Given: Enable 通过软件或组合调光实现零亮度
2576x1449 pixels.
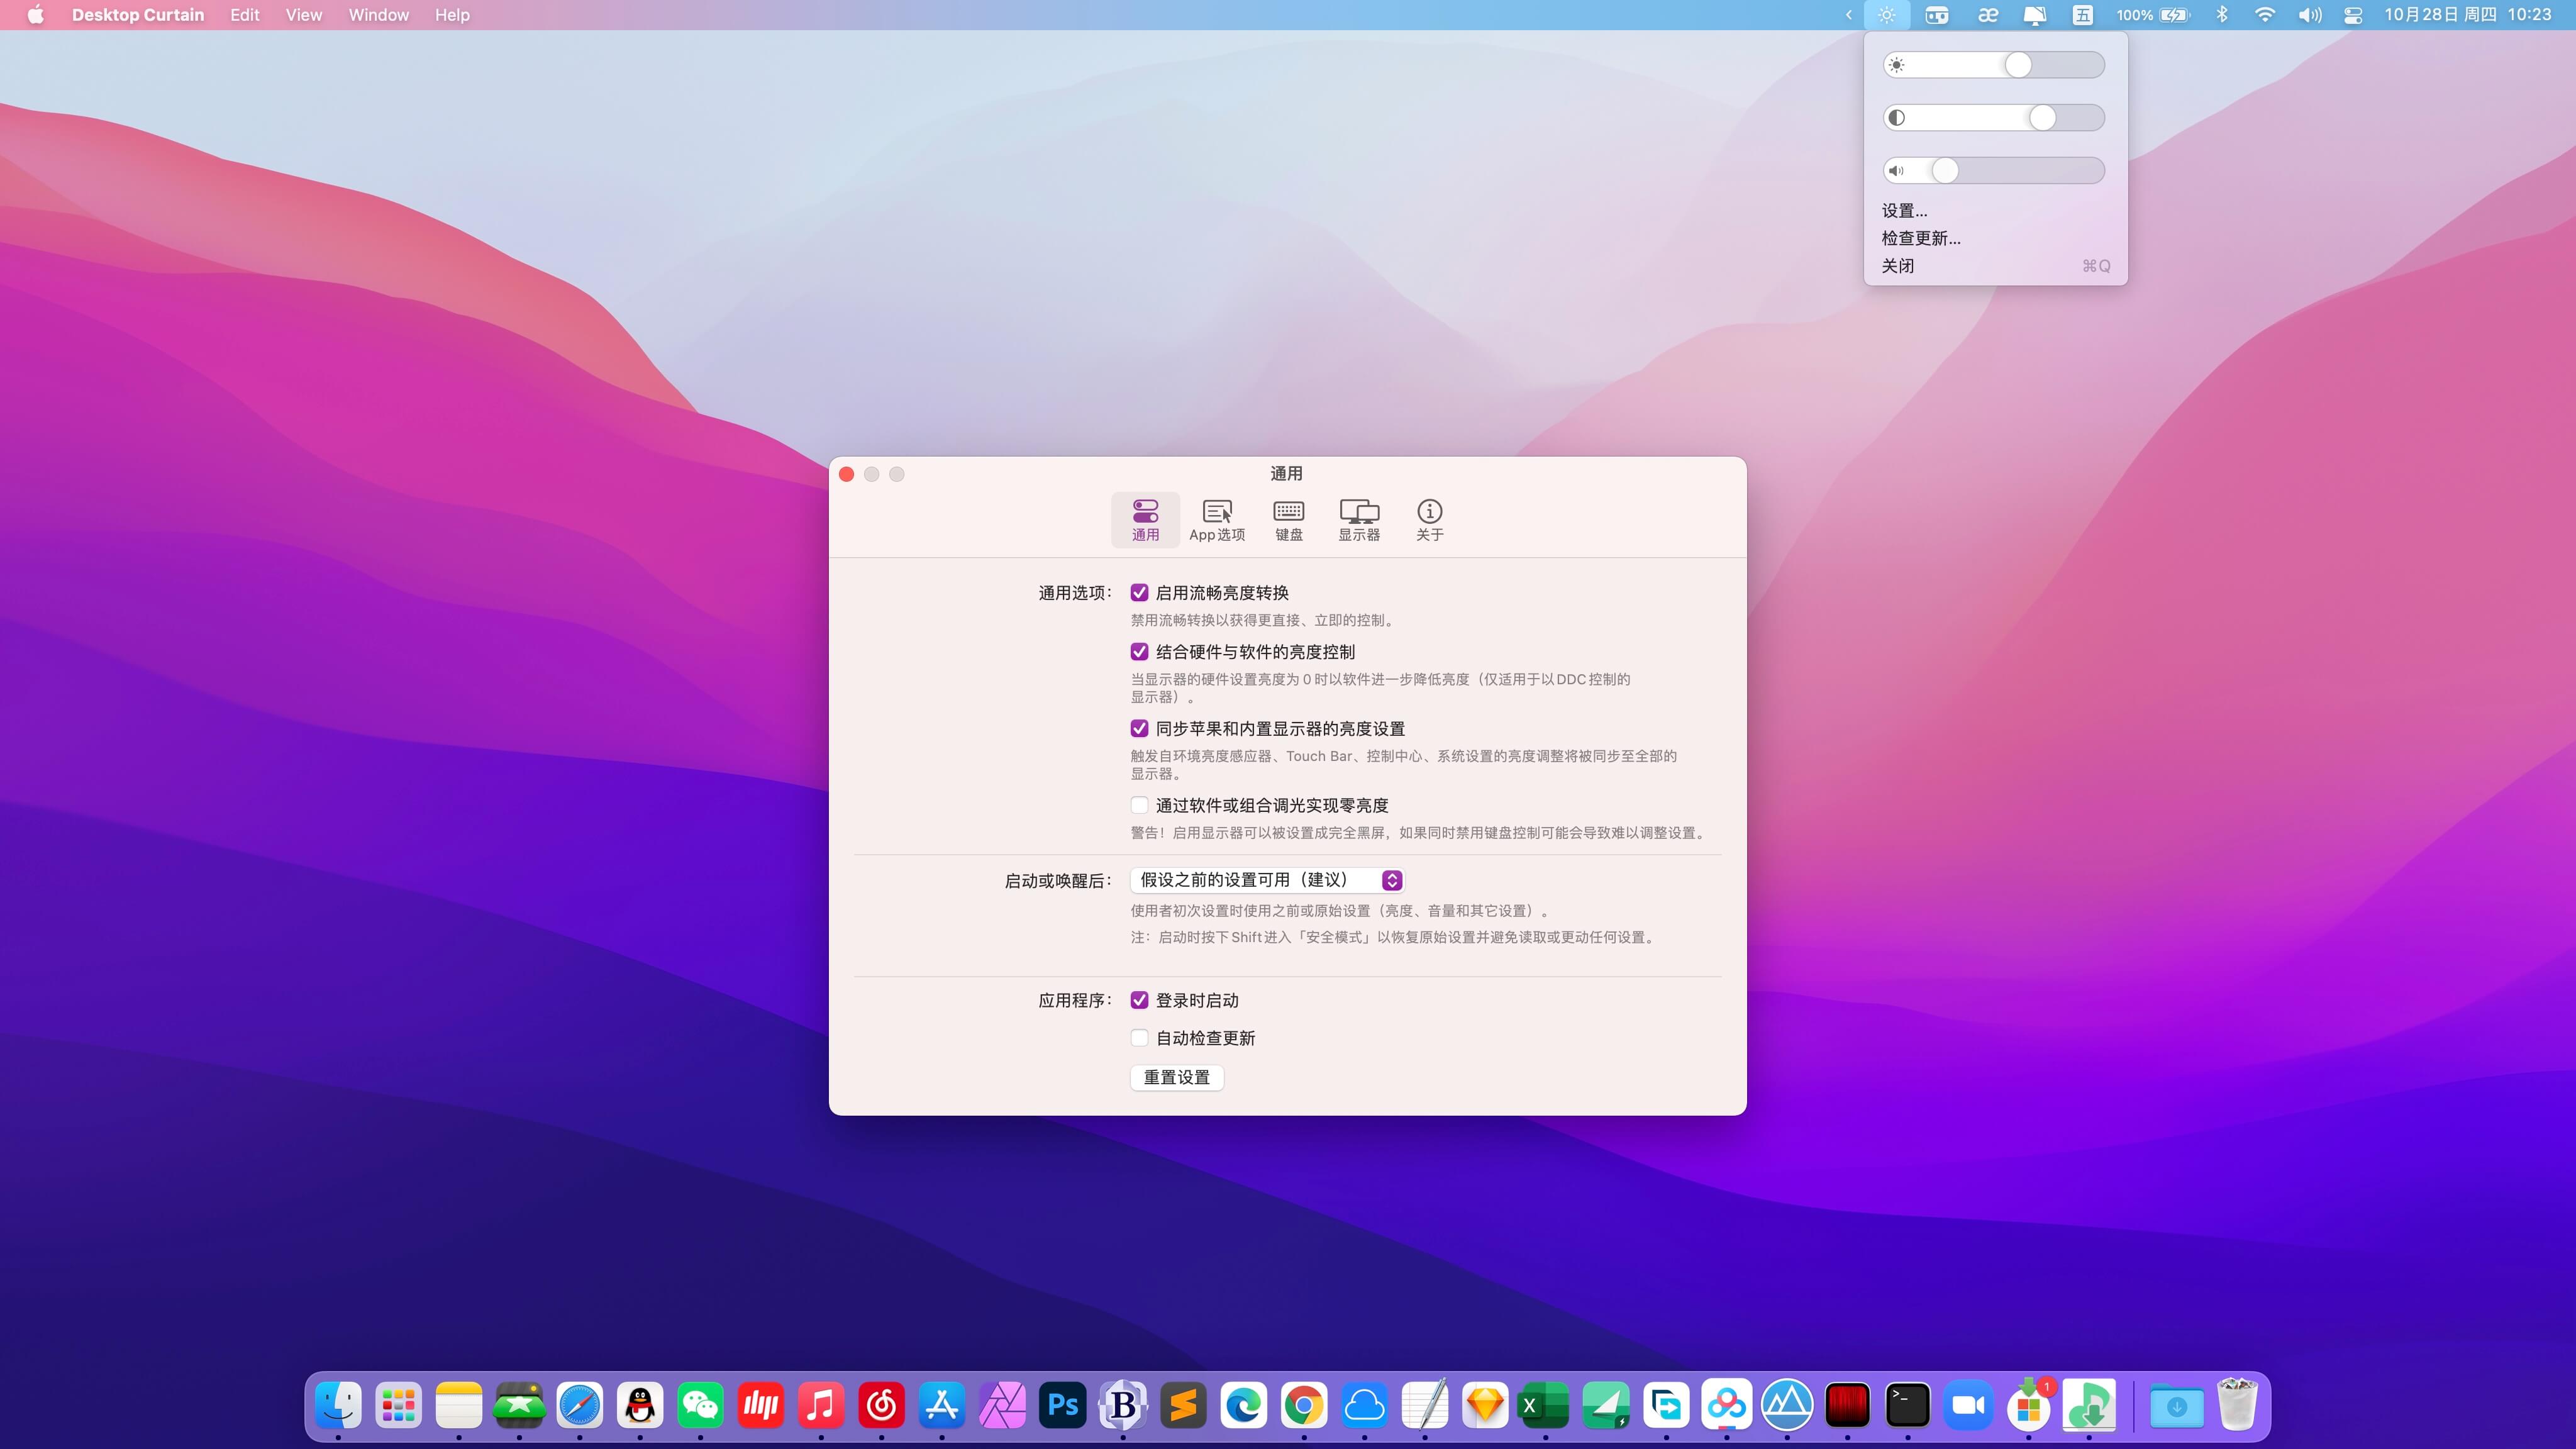Looking at the screenshot, I should click(1140, 805).
